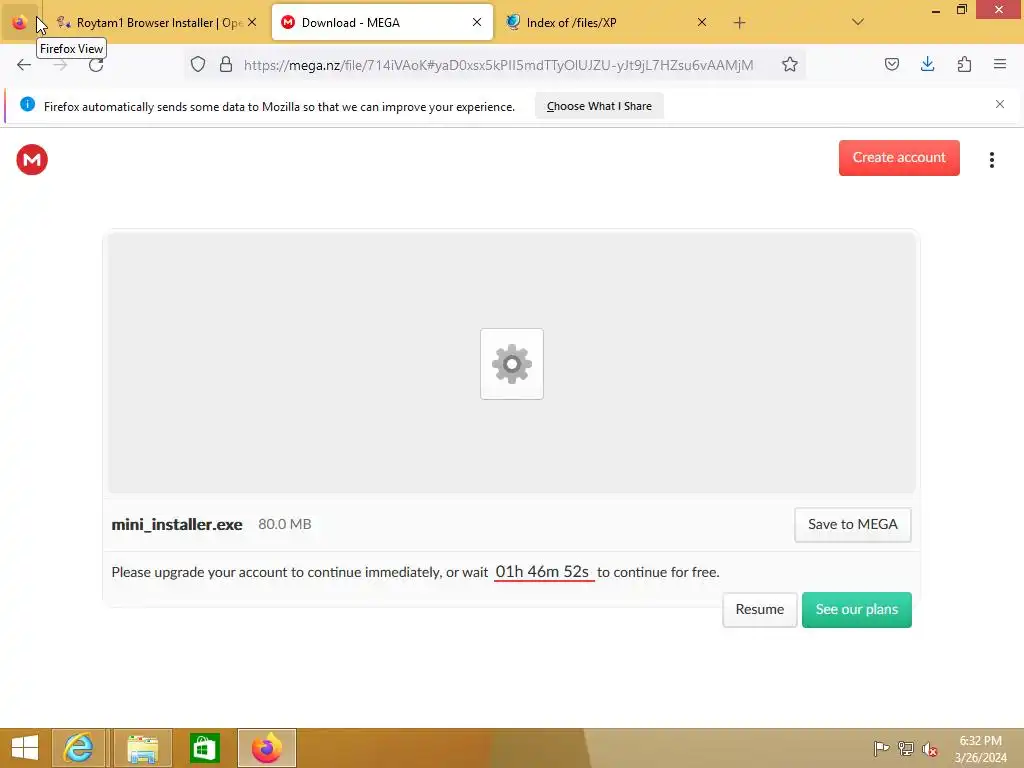This screenshot has width=1024, height=768.
Task: Open the network tray icon
Action: click(x=906, y=748)
